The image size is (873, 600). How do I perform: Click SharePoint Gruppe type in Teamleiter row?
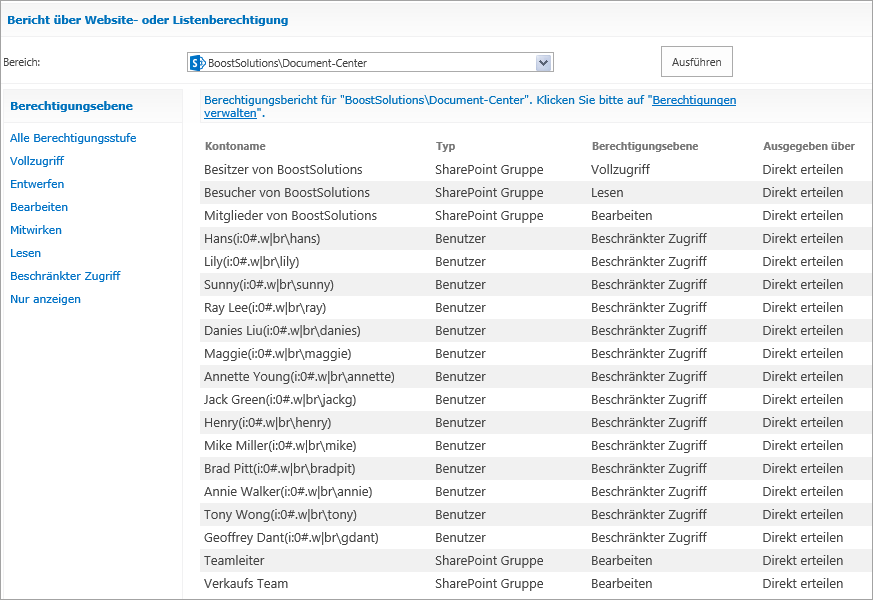click(x=489, y=561)
